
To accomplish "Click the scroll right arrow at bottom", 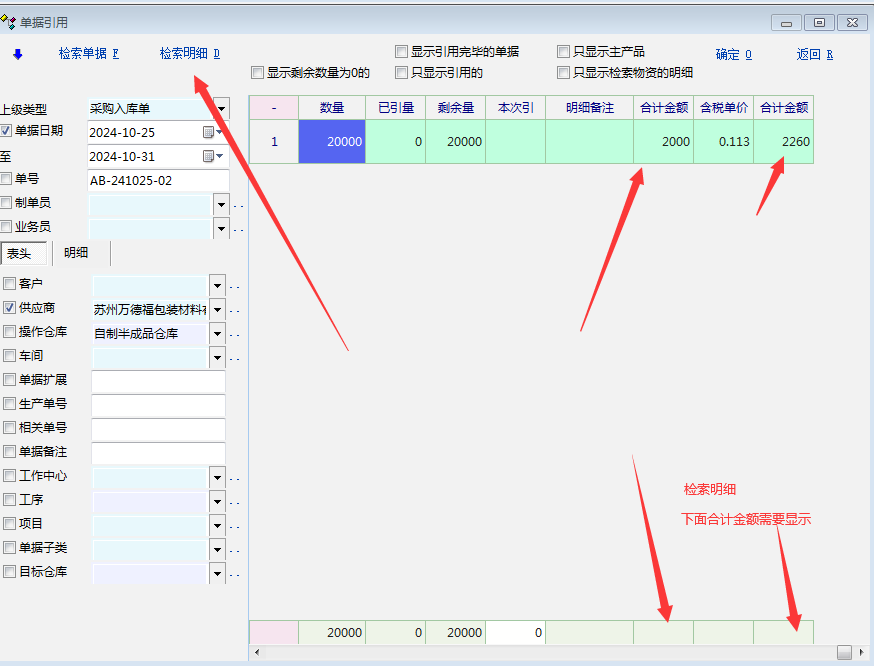I will tap(862, 652).
